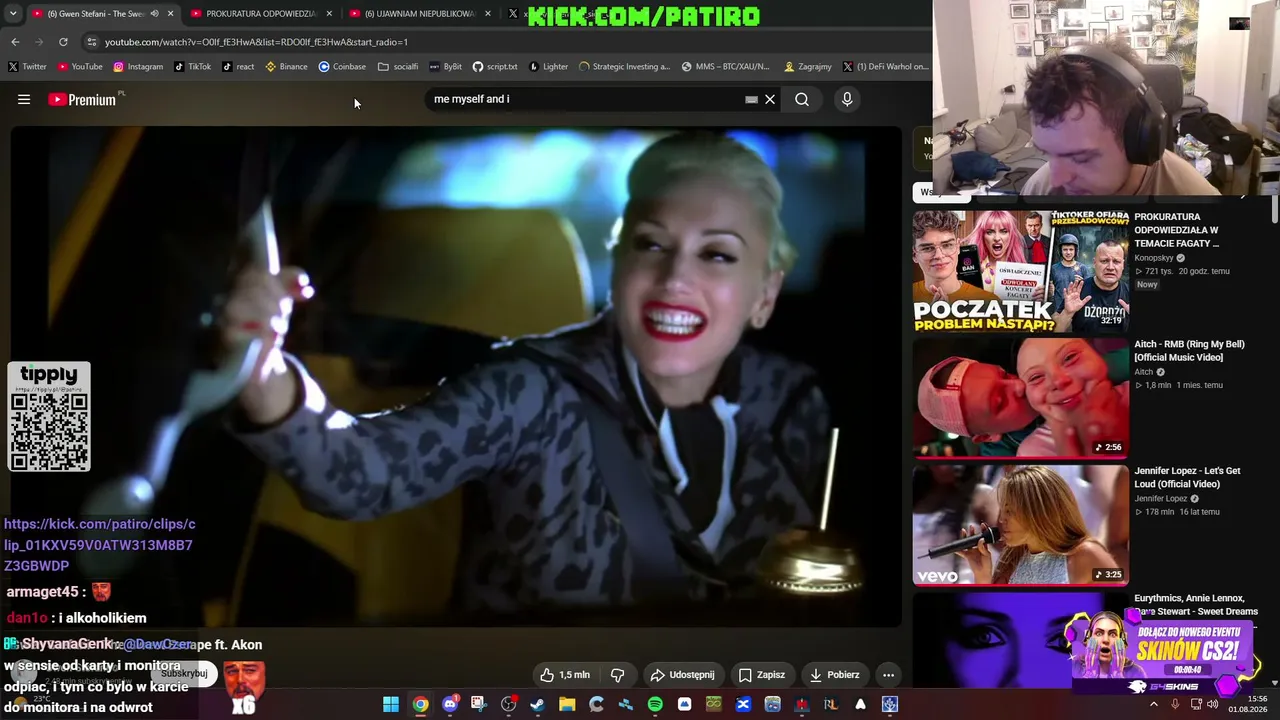Open the ByBit bookmark
This screenshot has height=720, width=1280.
pyautogui.click(x=446, y=67)
